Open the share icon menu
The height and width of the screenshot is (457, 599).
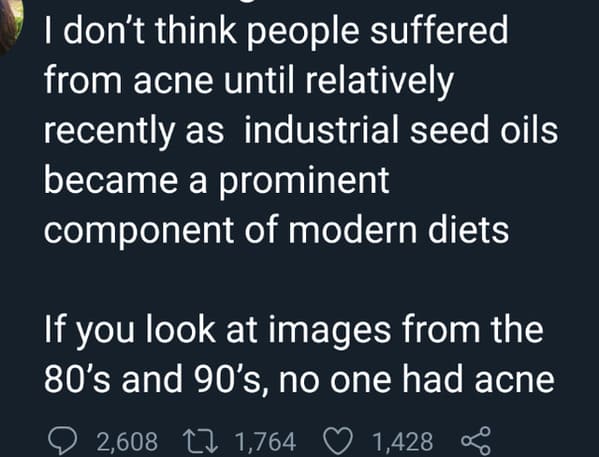coord(476,442)
